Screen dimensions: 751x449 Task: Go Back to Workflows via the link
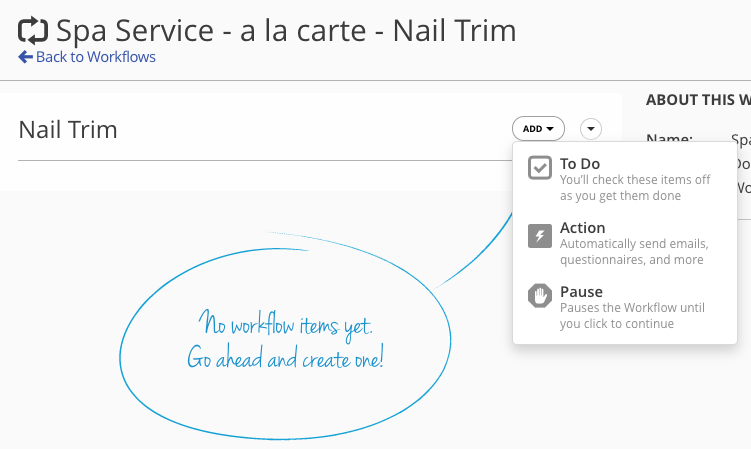click(95, 57)
